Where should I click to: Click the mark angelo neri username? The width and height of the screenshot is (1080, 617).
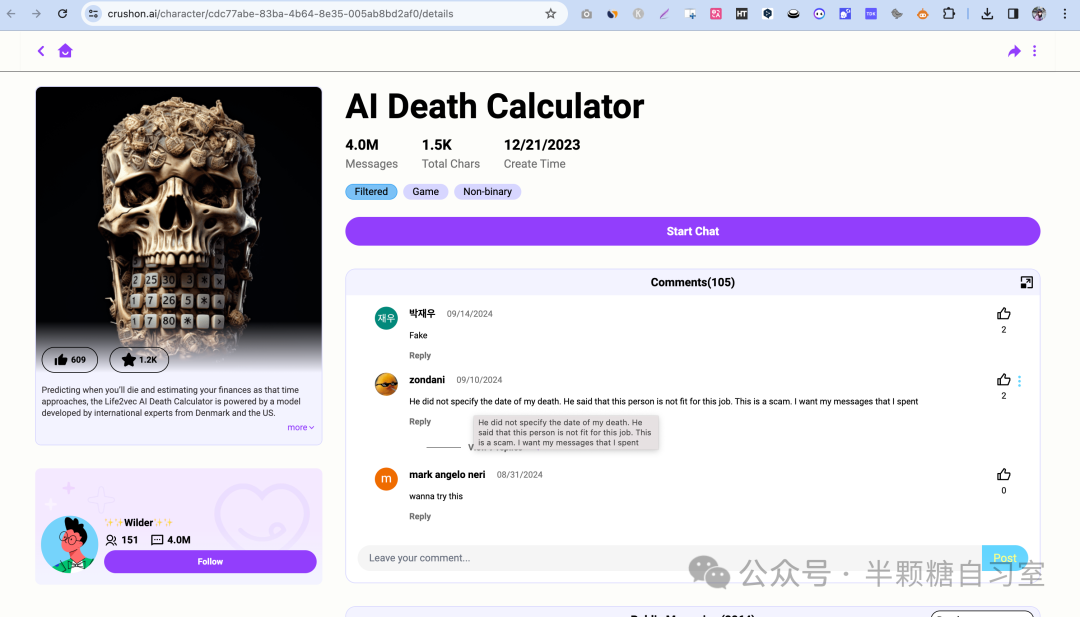pyautogui.click(x=447, y=474)
